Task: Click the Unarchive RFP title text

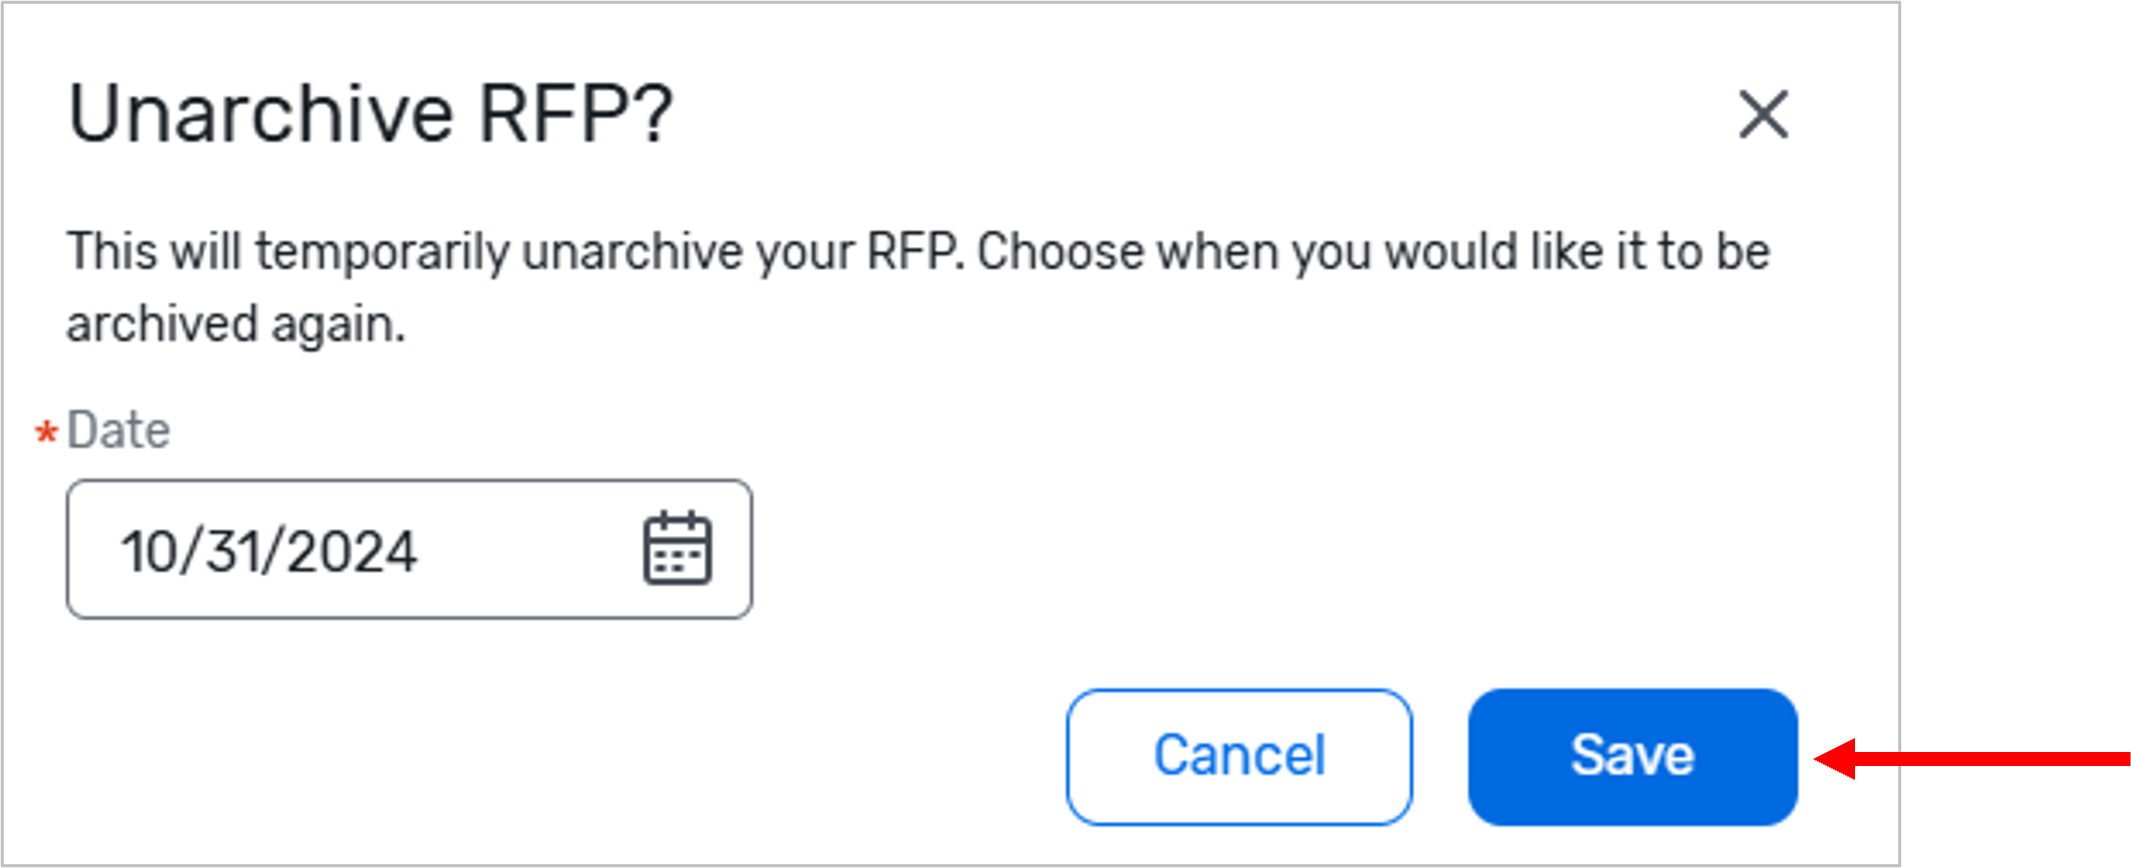Action: 370,113
